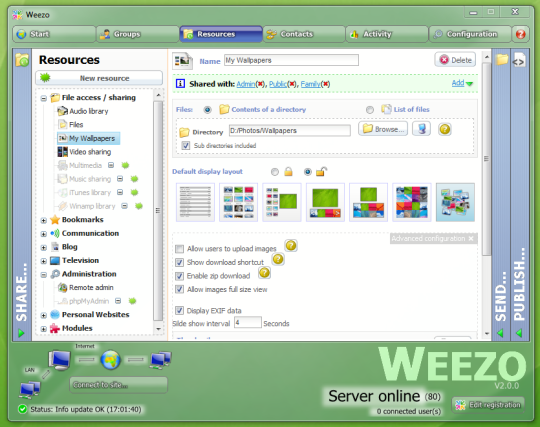The width and height of the screenshot is (540, 427).
Task: Select the unlocked display layout radio button
Action: coord(308,171)
